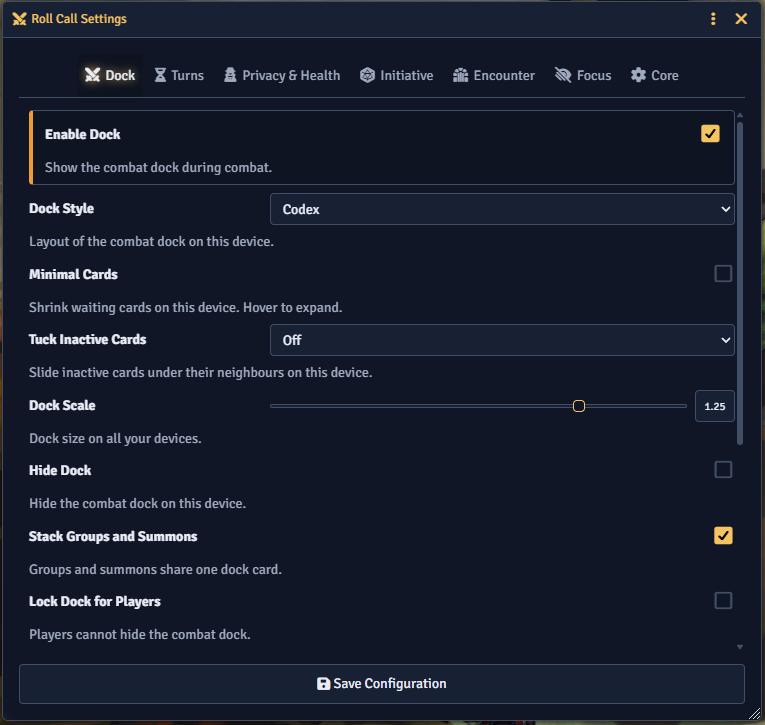
Task: Click the Dock tab swords icon
Action: [92, 75]
